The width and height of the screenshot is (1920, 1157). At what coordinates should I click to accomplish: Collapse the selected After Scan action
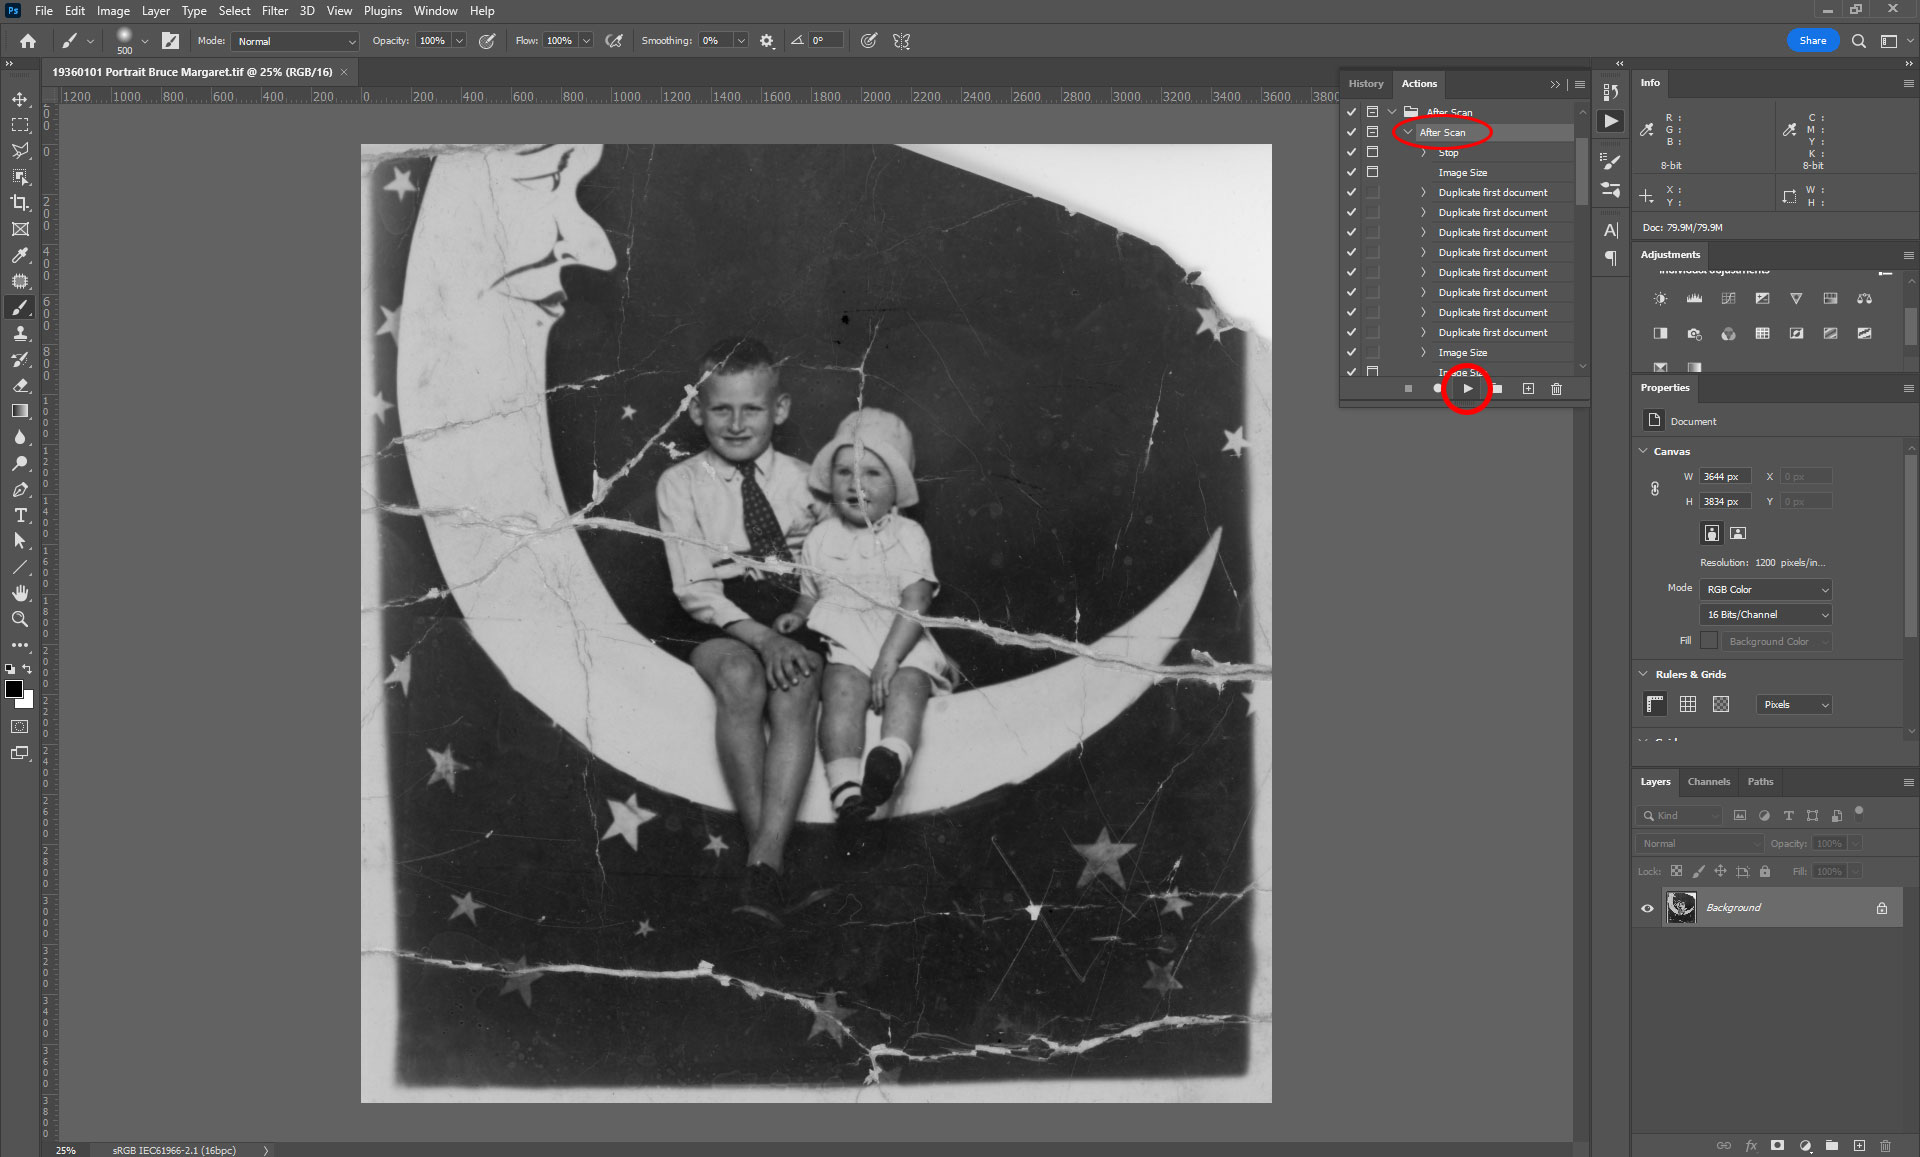click(x=1408, y=132)
